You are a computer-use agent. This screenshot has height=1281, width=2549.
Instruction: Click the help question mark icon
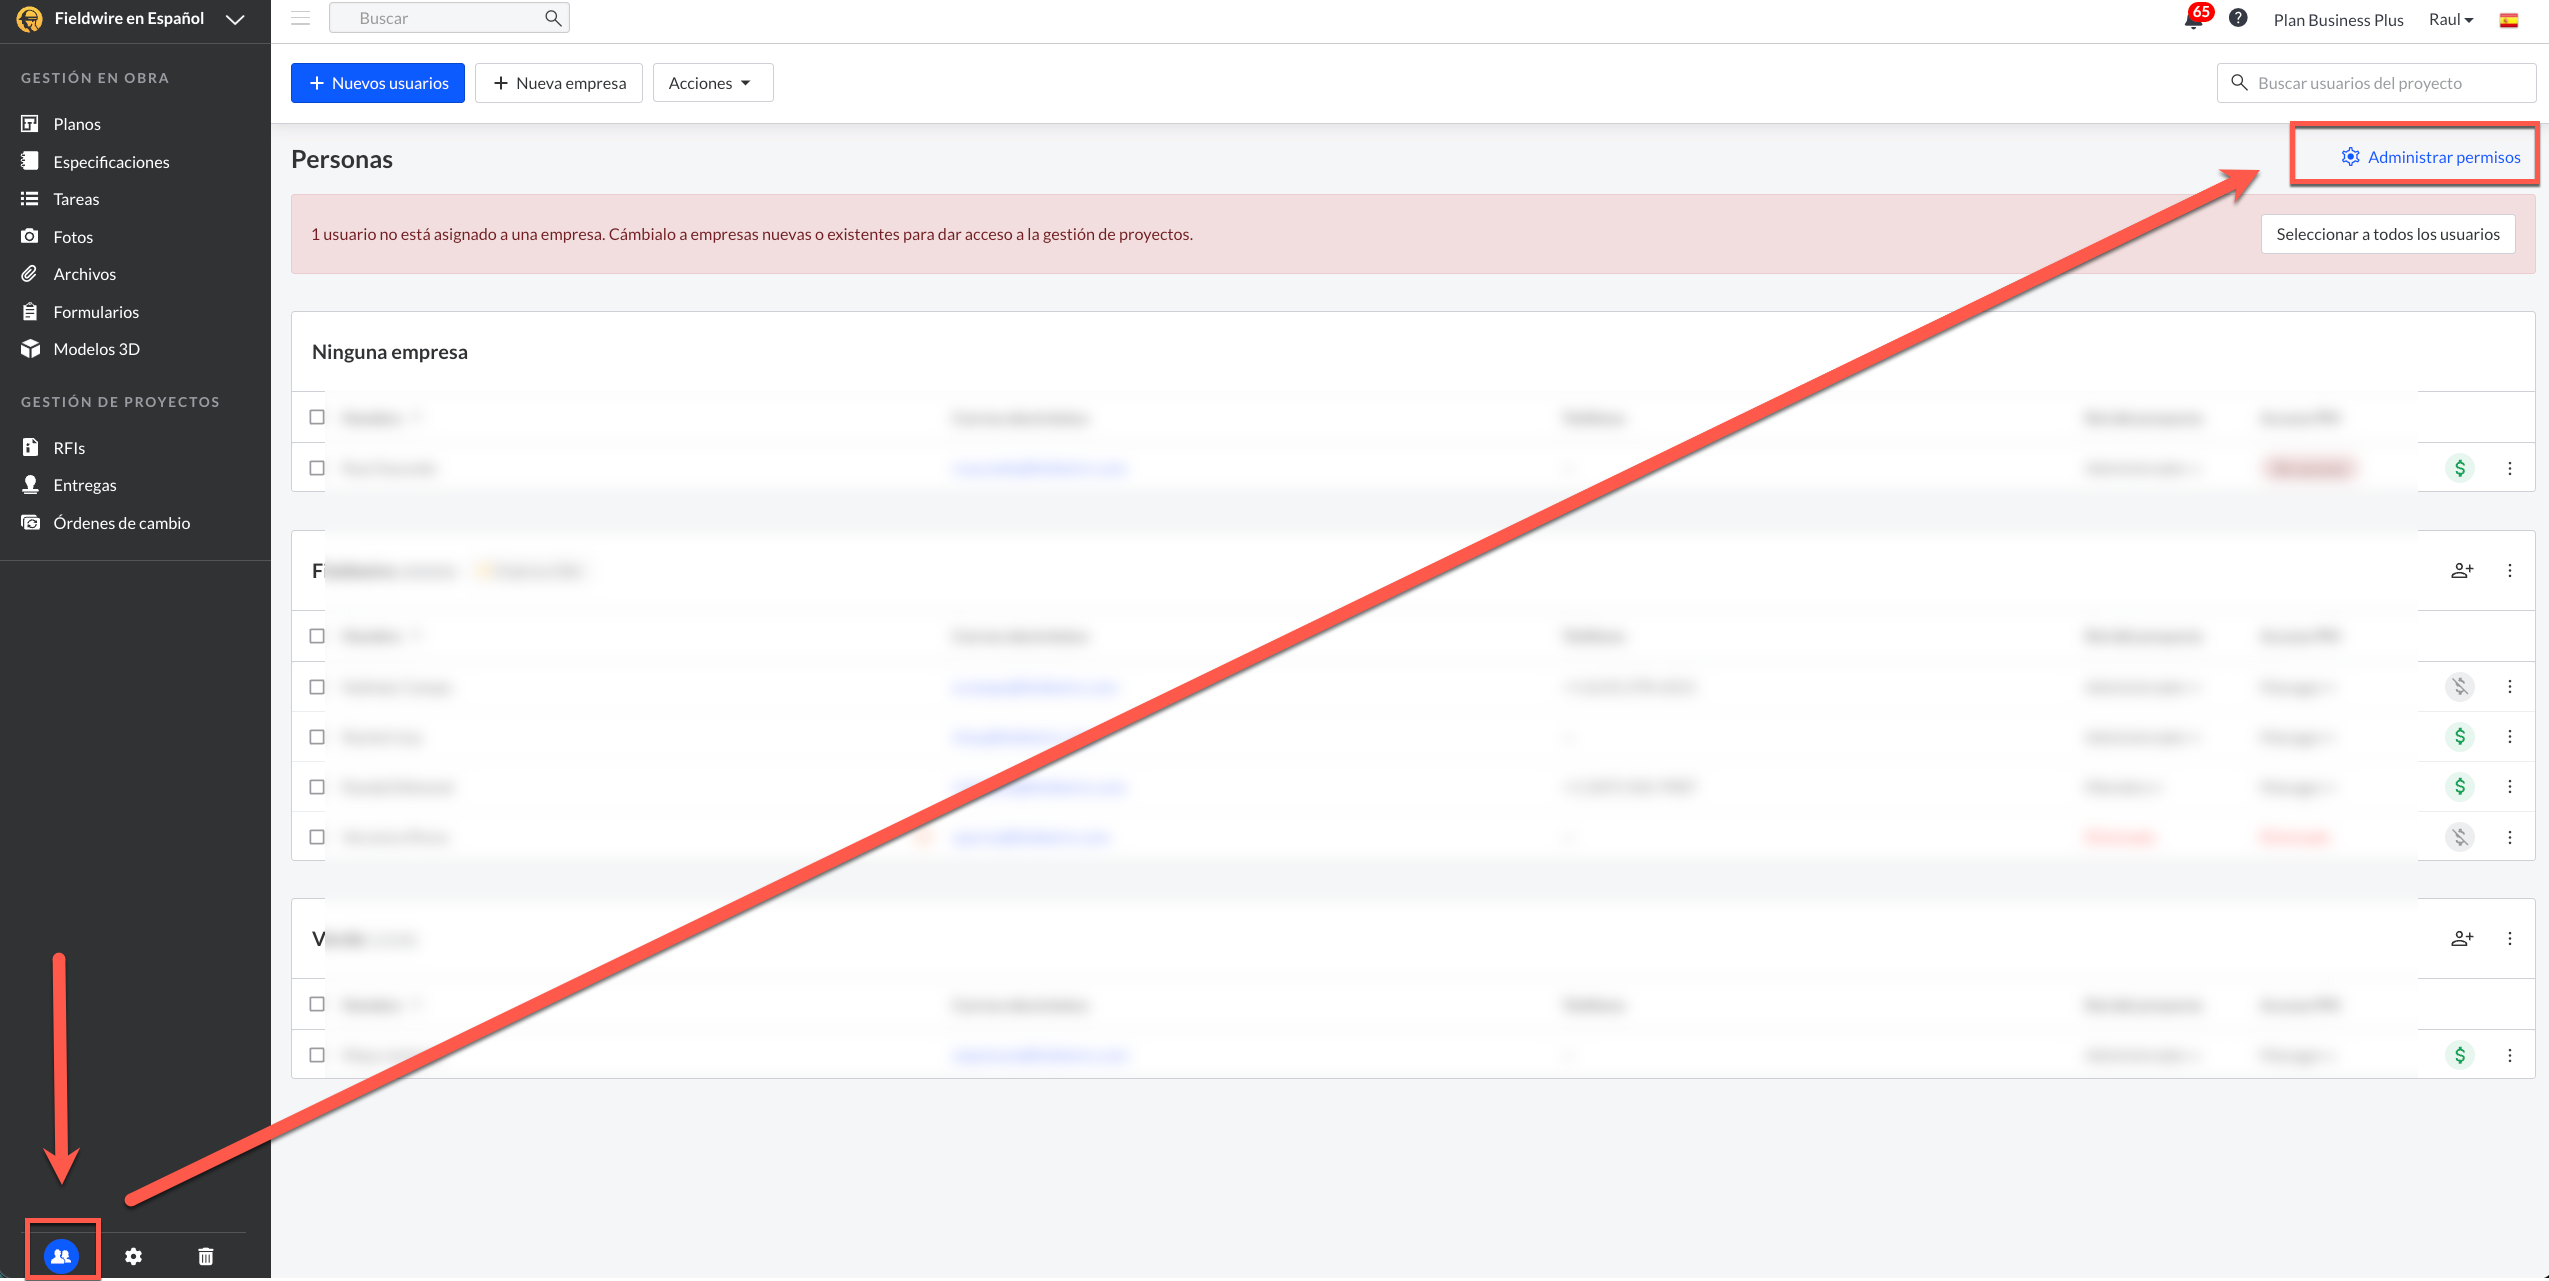pos(2238,18)
